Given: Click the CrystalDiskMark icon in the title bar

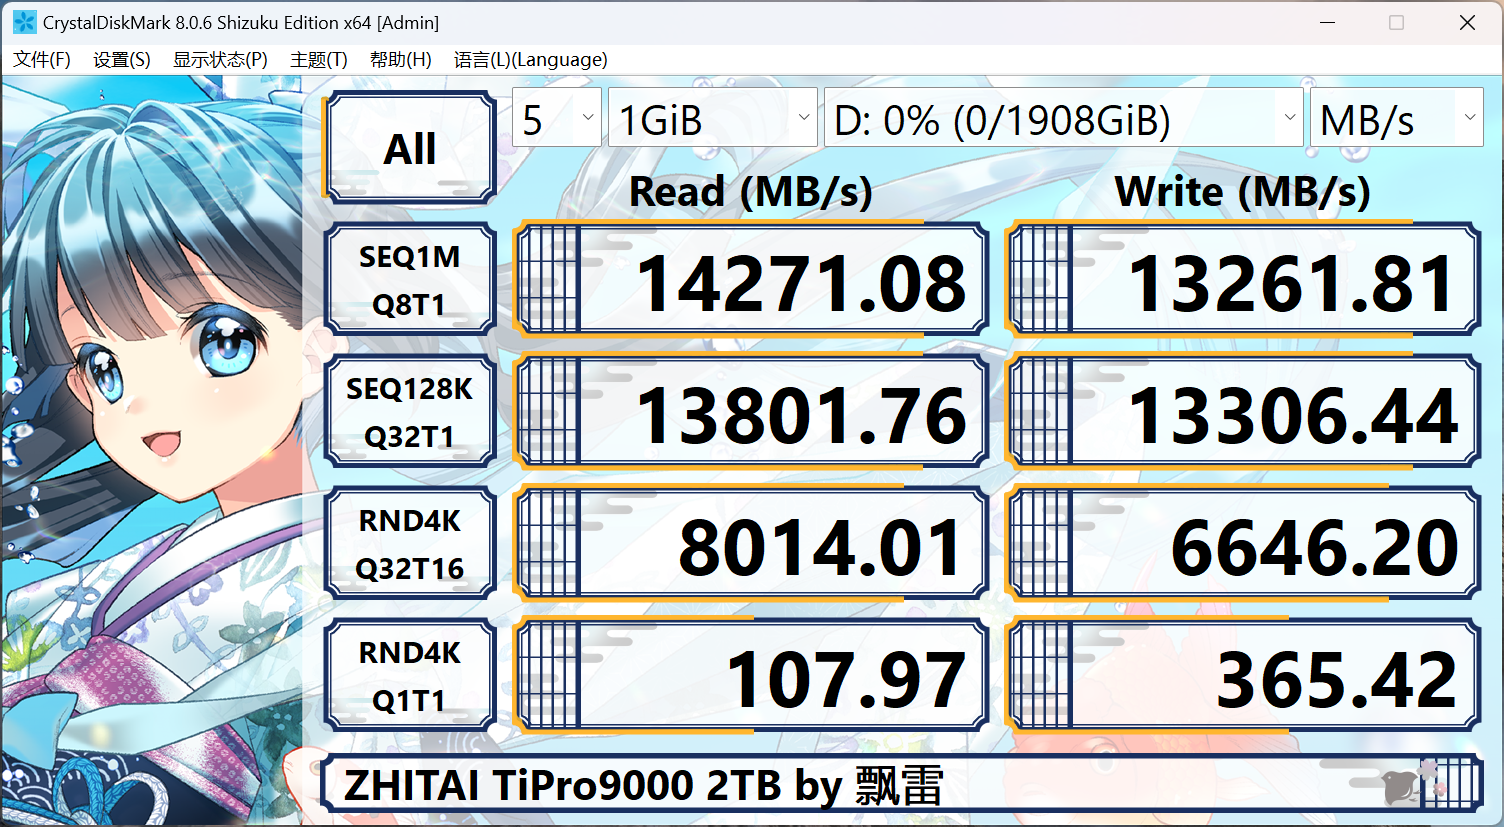Looking at the screenshot, I should 22,21.
